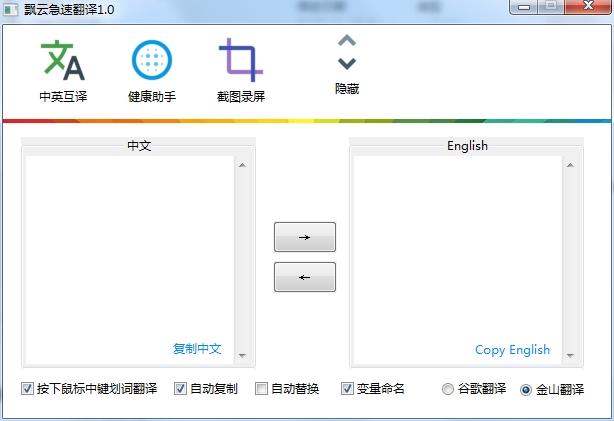
Task: Enable the 自动替换 checkbox
Action: click(x=261, y=389)
